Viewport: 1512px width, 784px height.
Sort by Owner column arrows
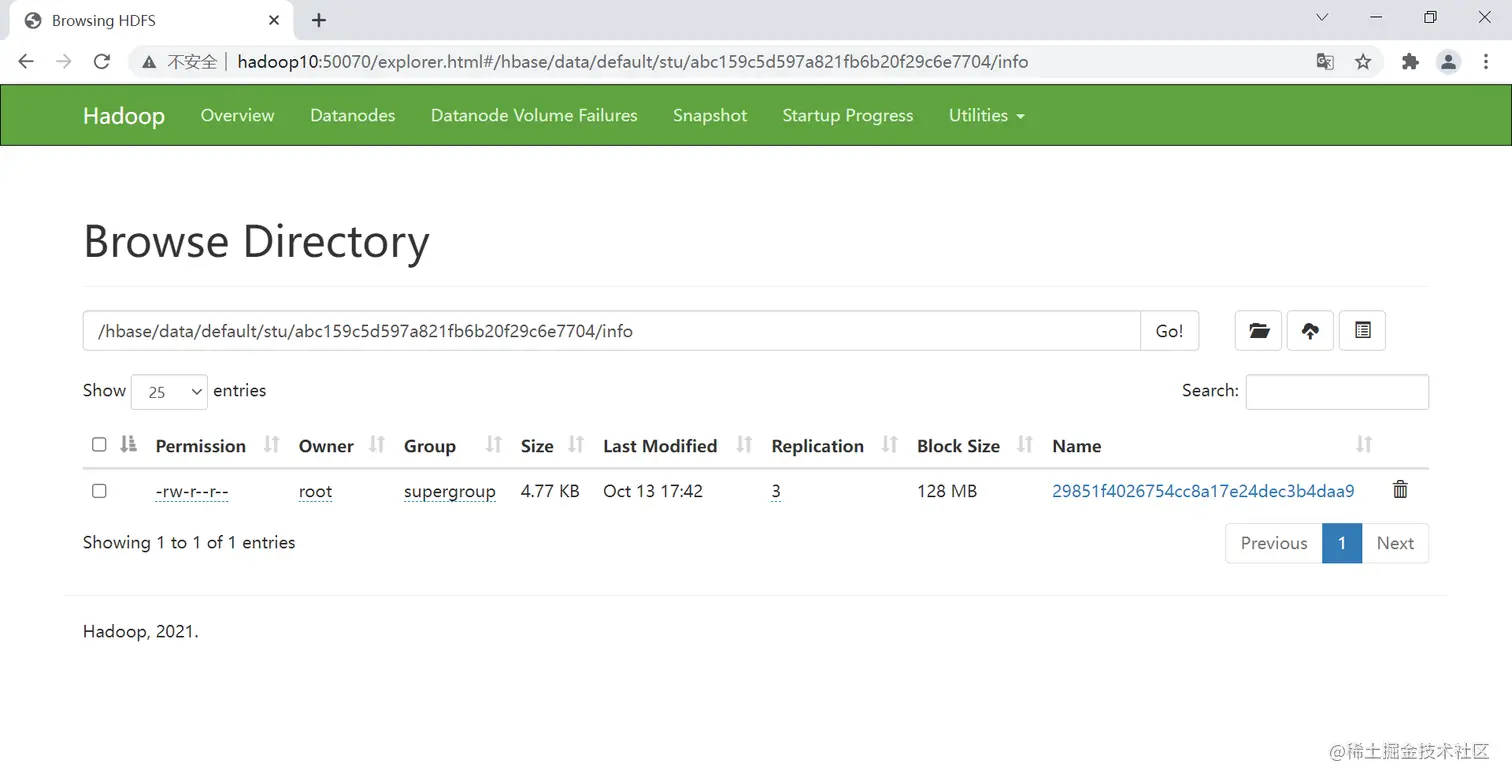[377, 445]
